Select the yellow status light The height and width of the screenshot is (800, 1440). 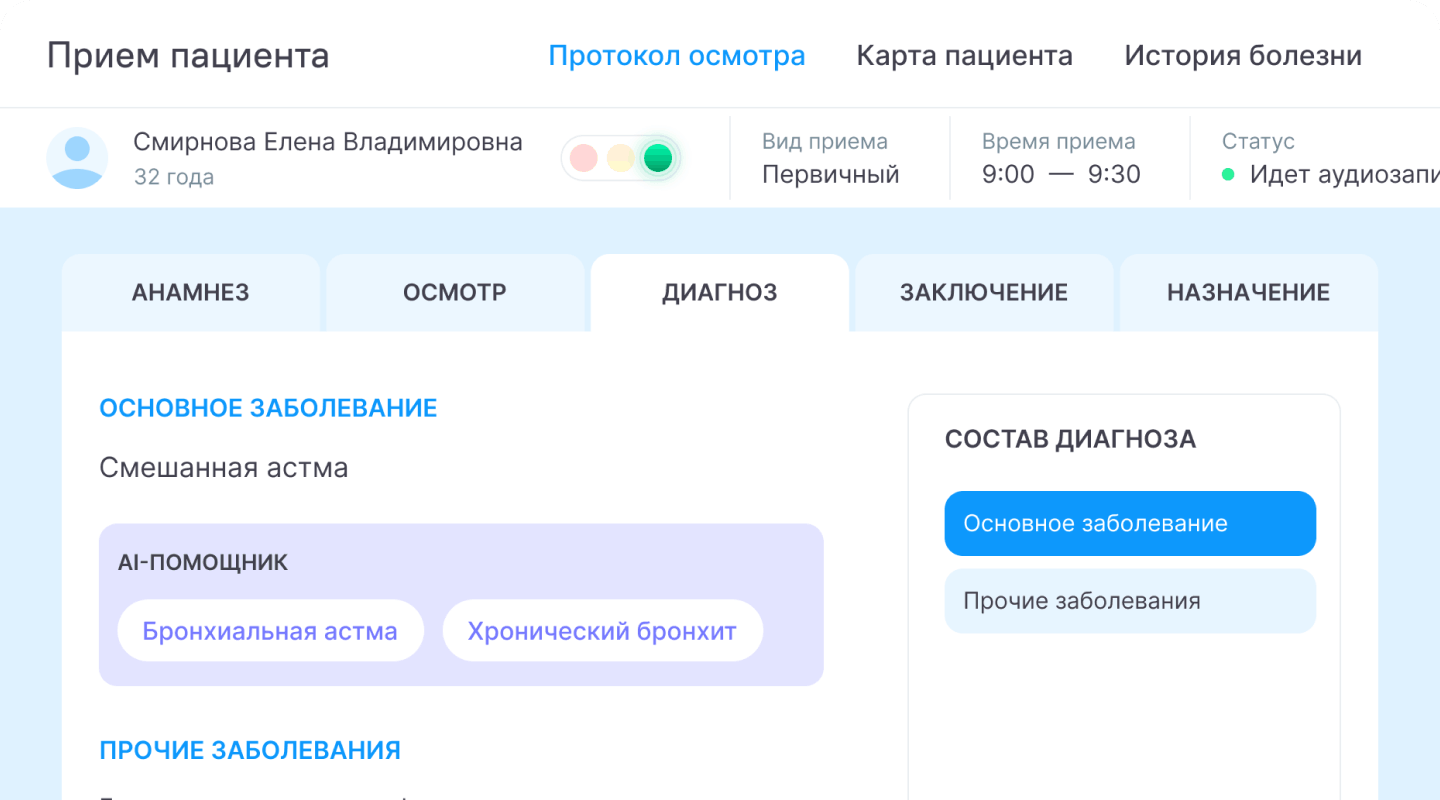click(x=620, y=158)
